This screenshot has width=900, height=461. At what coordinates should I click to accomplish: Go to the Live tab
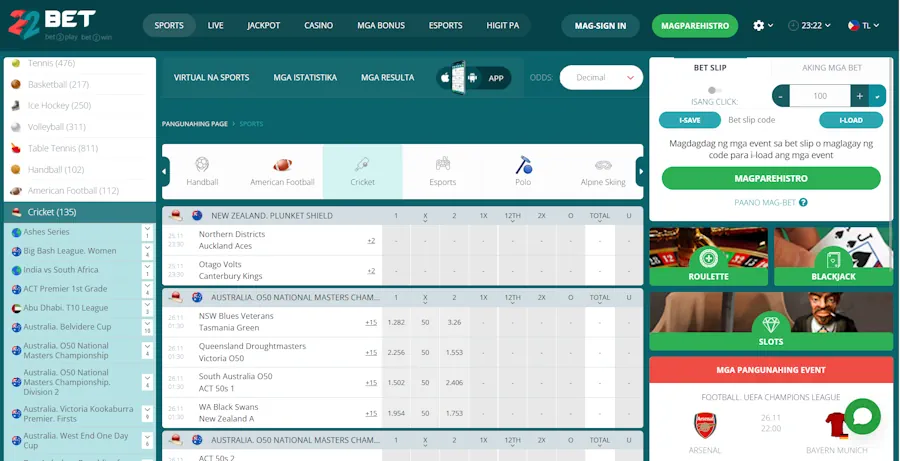(x=215, y=26)
